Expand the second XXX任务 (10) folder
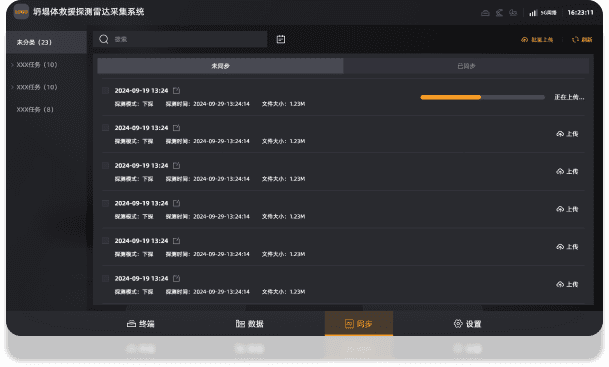The width and height of the screenshot is (609, 367). click(x=12, y=87)
